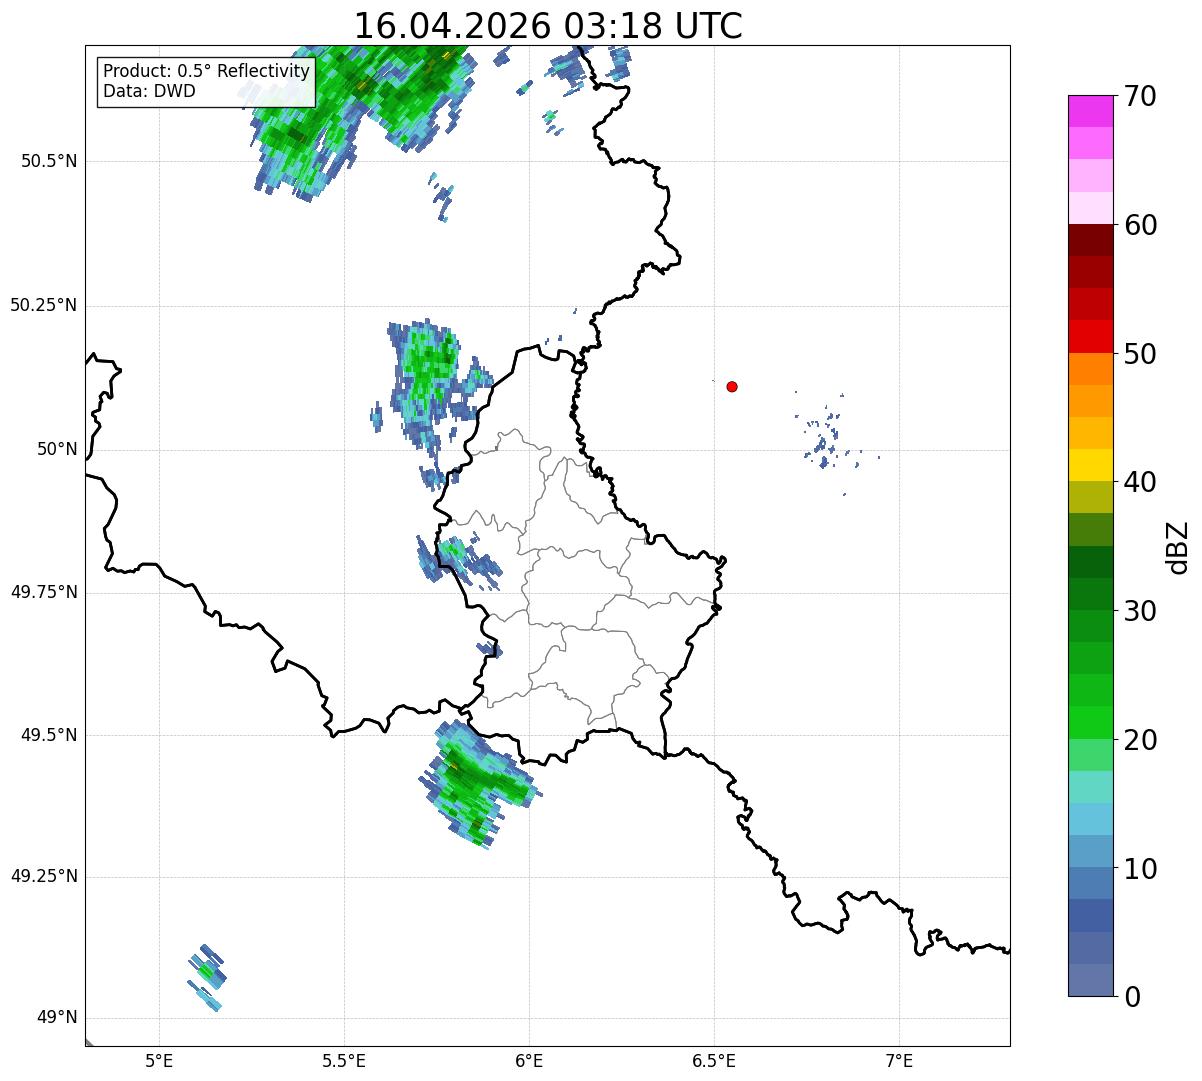
Task: Click the title 16.04.2026 03:18 UTC
Action: click(548, 26)
